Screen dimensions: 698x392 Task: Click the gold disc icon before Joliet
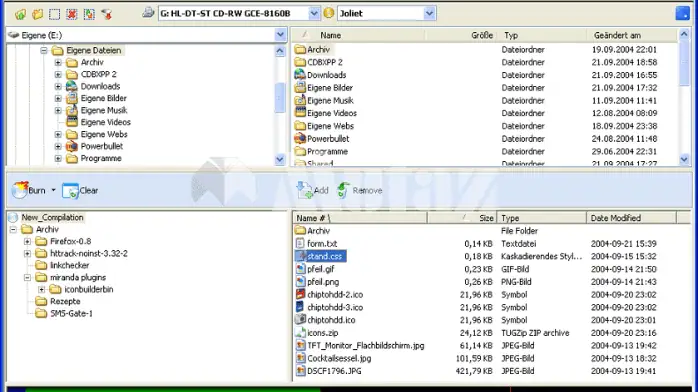[x=329, y=13]
